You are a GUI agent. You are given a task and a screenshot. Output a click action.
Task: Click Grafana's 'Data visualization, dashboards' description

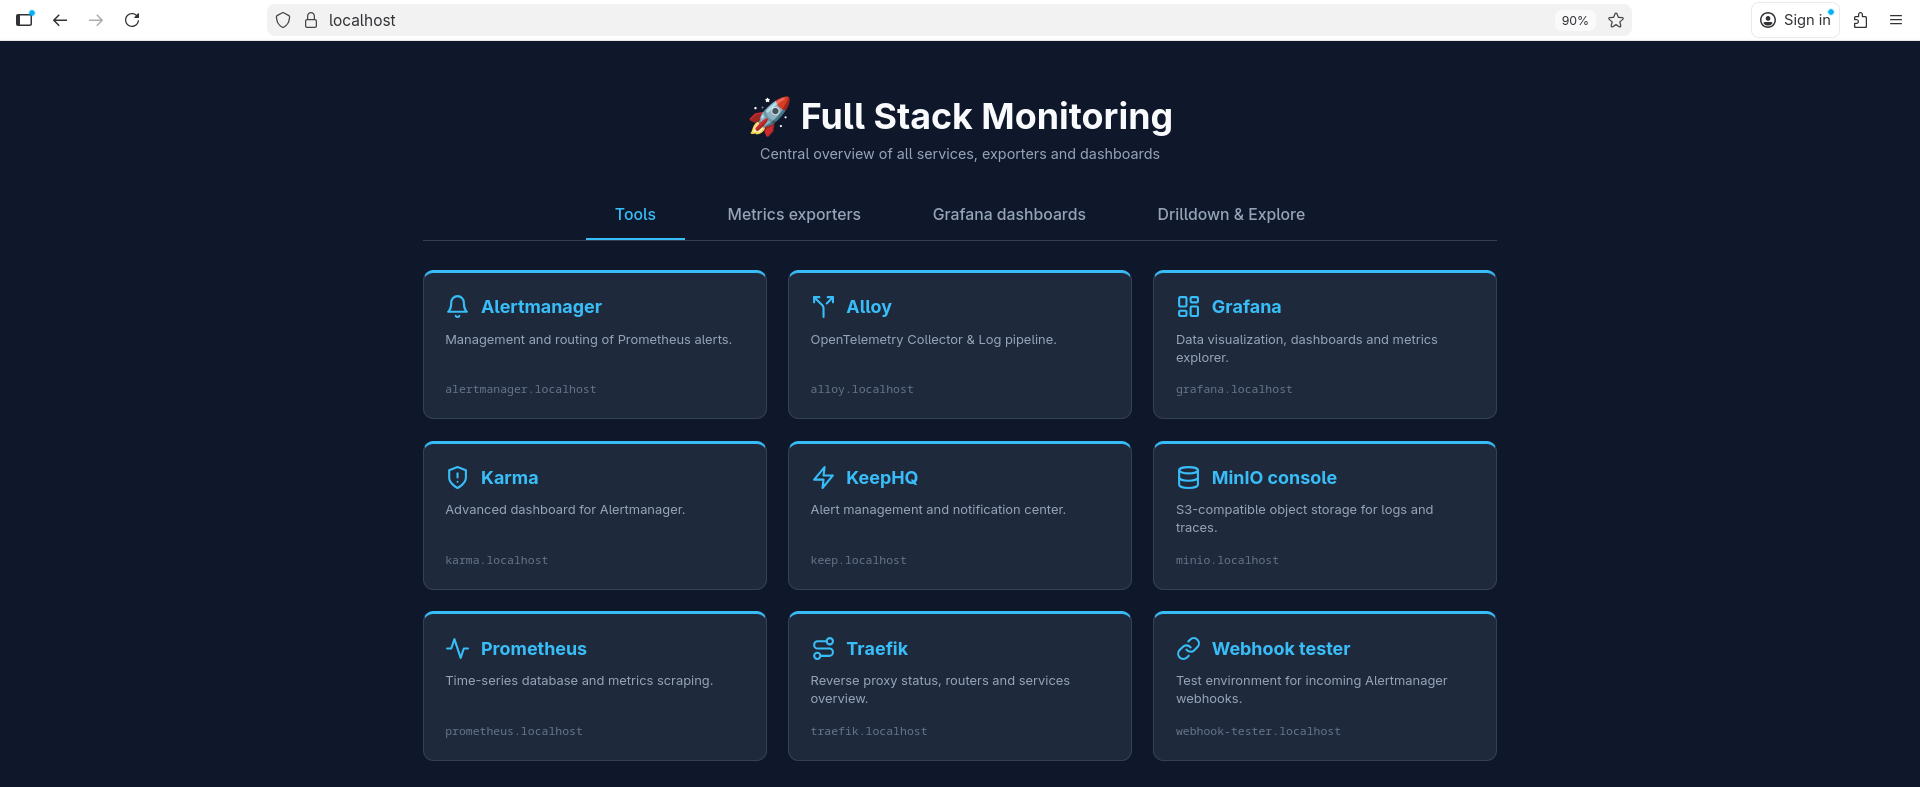coord(1307,349)
